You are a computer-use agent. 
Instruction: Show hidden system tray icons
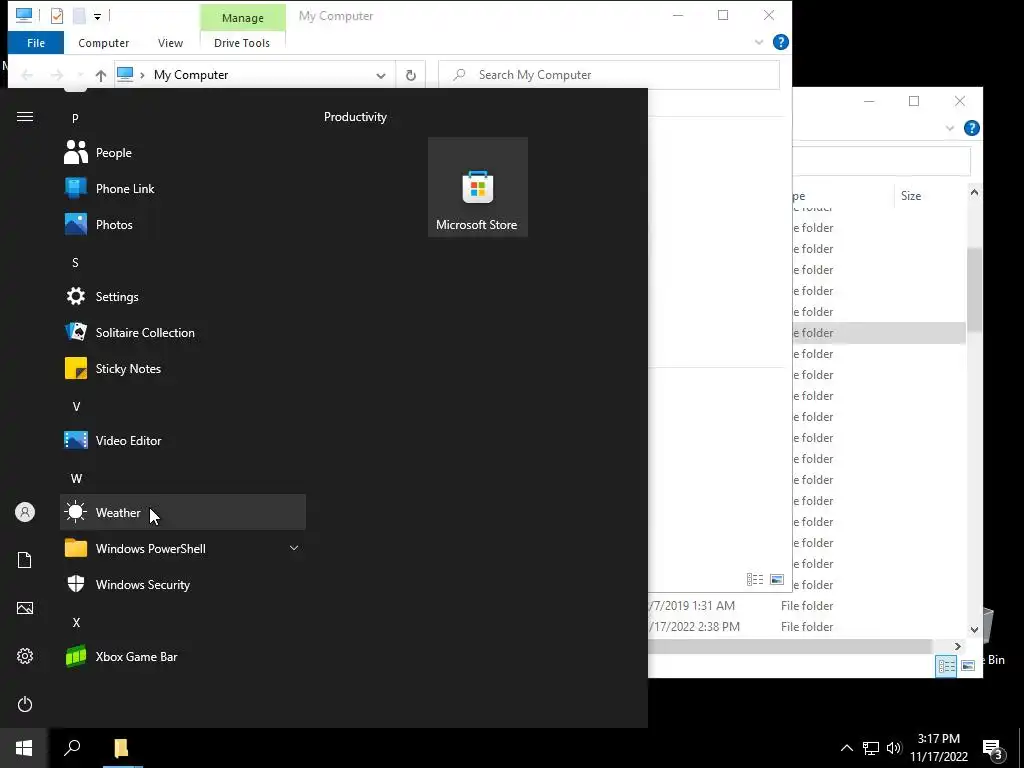pos(846,748)
